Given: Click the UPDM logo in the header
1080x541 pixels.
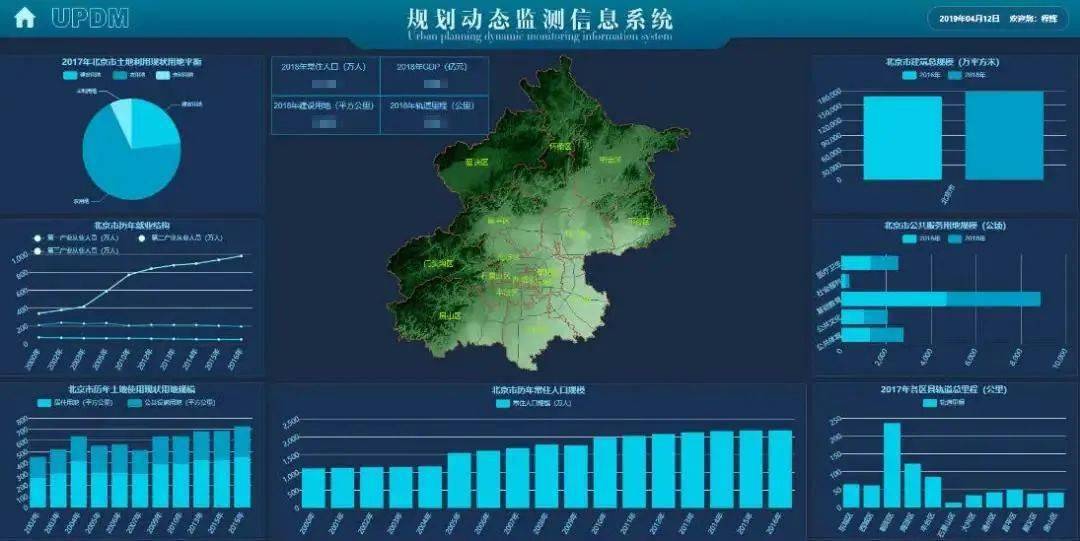Looking at the screenshot, I should [90, 18].
